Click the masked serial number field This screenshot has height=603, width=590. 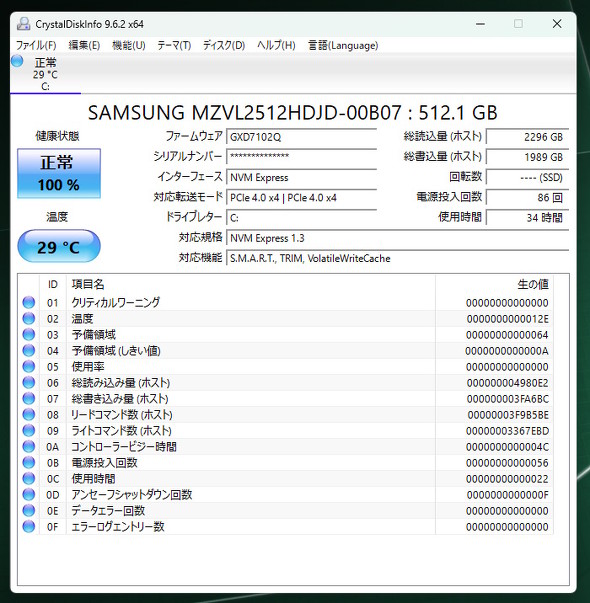click(302, 157)
